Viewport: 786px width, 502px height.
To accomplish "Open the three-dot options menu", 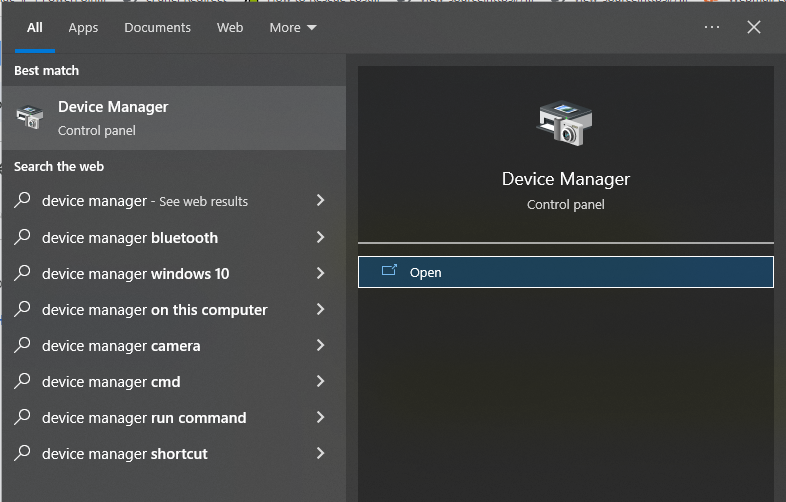I will click(x=712, y=27).
